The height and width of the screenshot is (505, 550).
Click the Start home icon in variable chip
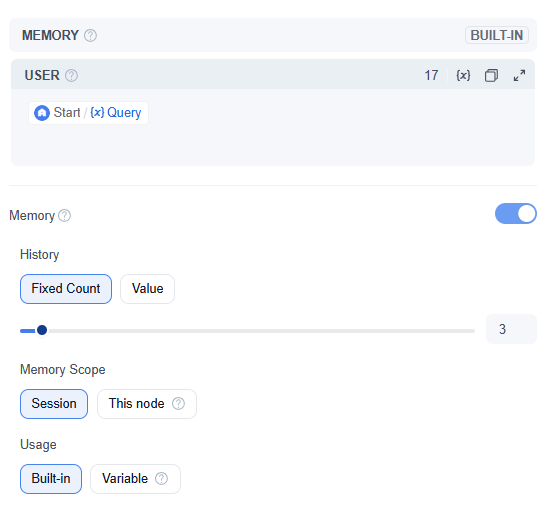[x=42, y=113]
